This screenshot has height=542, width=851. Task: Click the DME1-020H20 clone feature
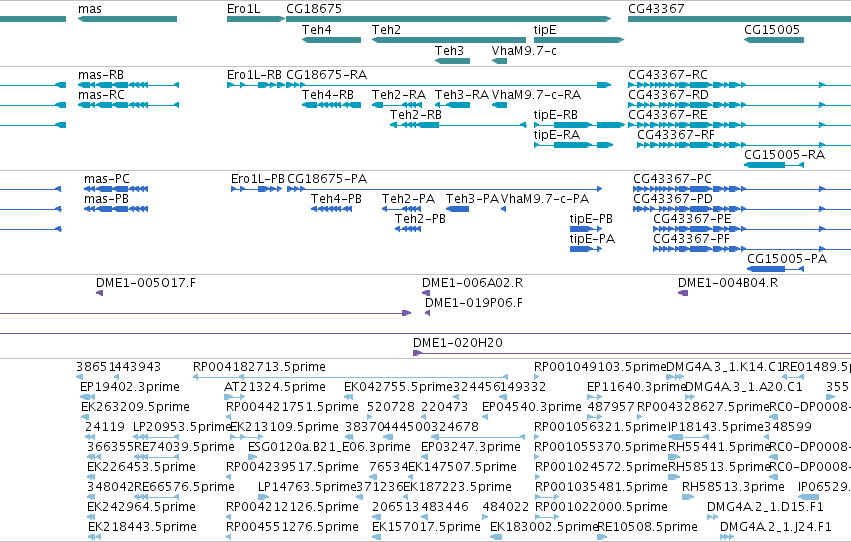(x=632, y=353)
